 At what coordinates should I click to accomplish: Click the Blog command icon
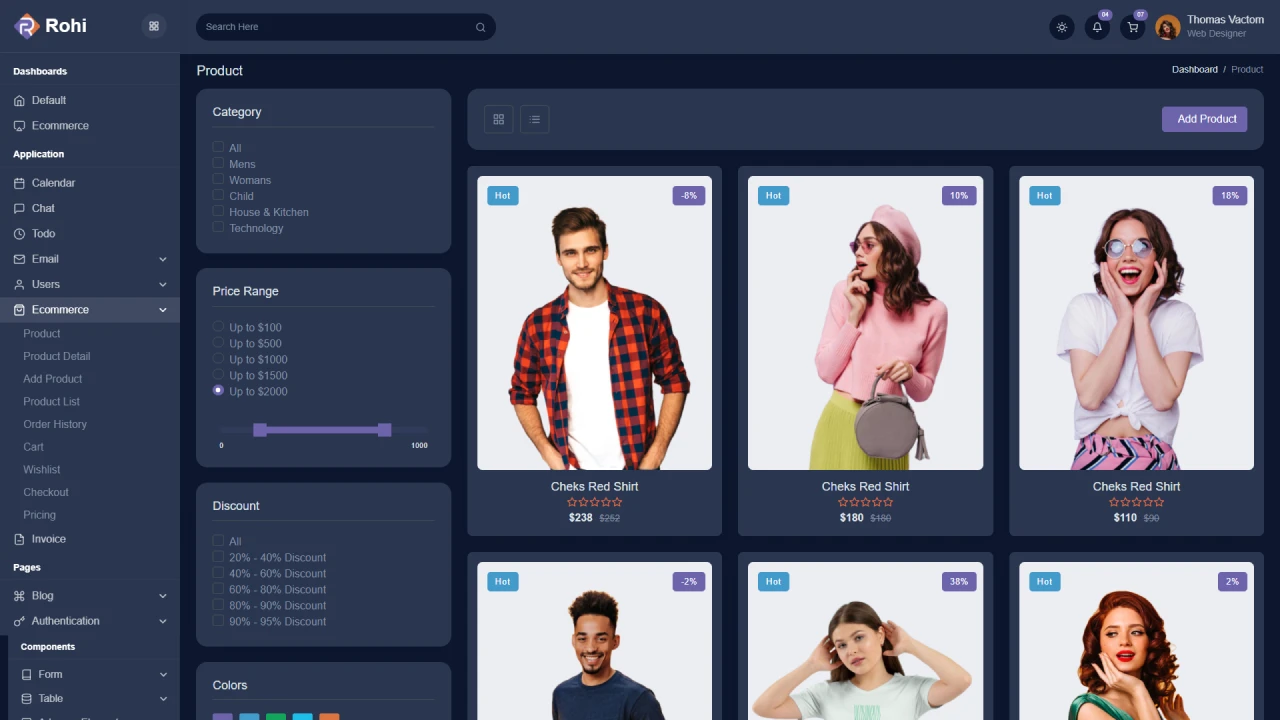pos(19,596)
